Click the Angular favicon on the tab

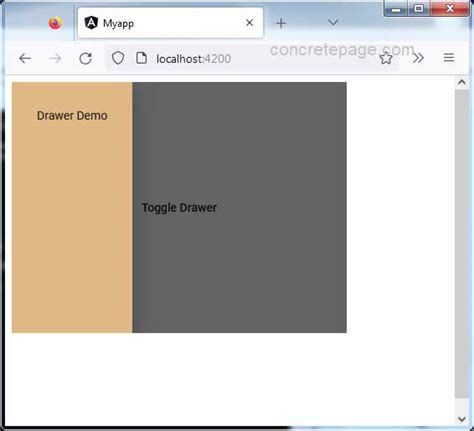[x=91, y=23]
